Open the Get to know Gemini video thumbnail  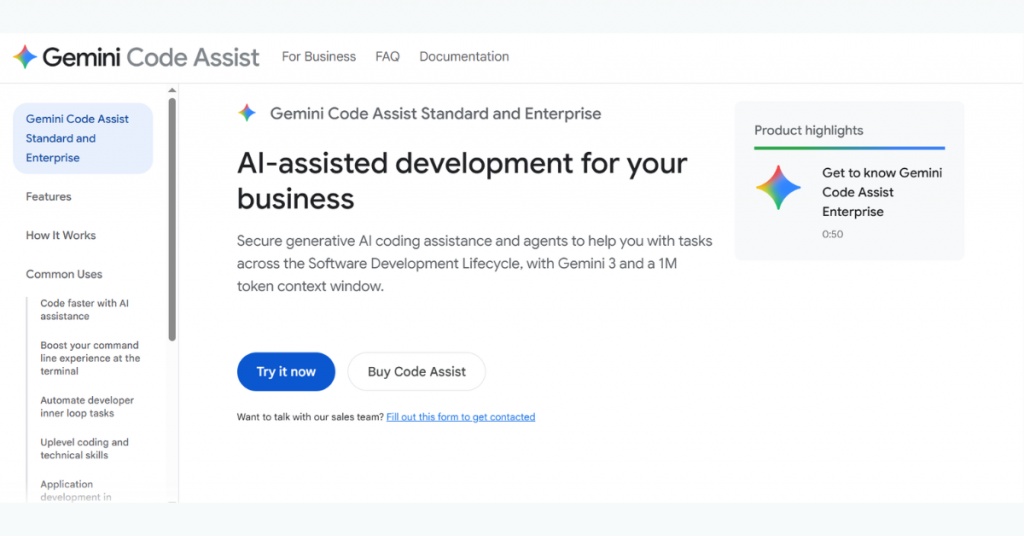778,187
